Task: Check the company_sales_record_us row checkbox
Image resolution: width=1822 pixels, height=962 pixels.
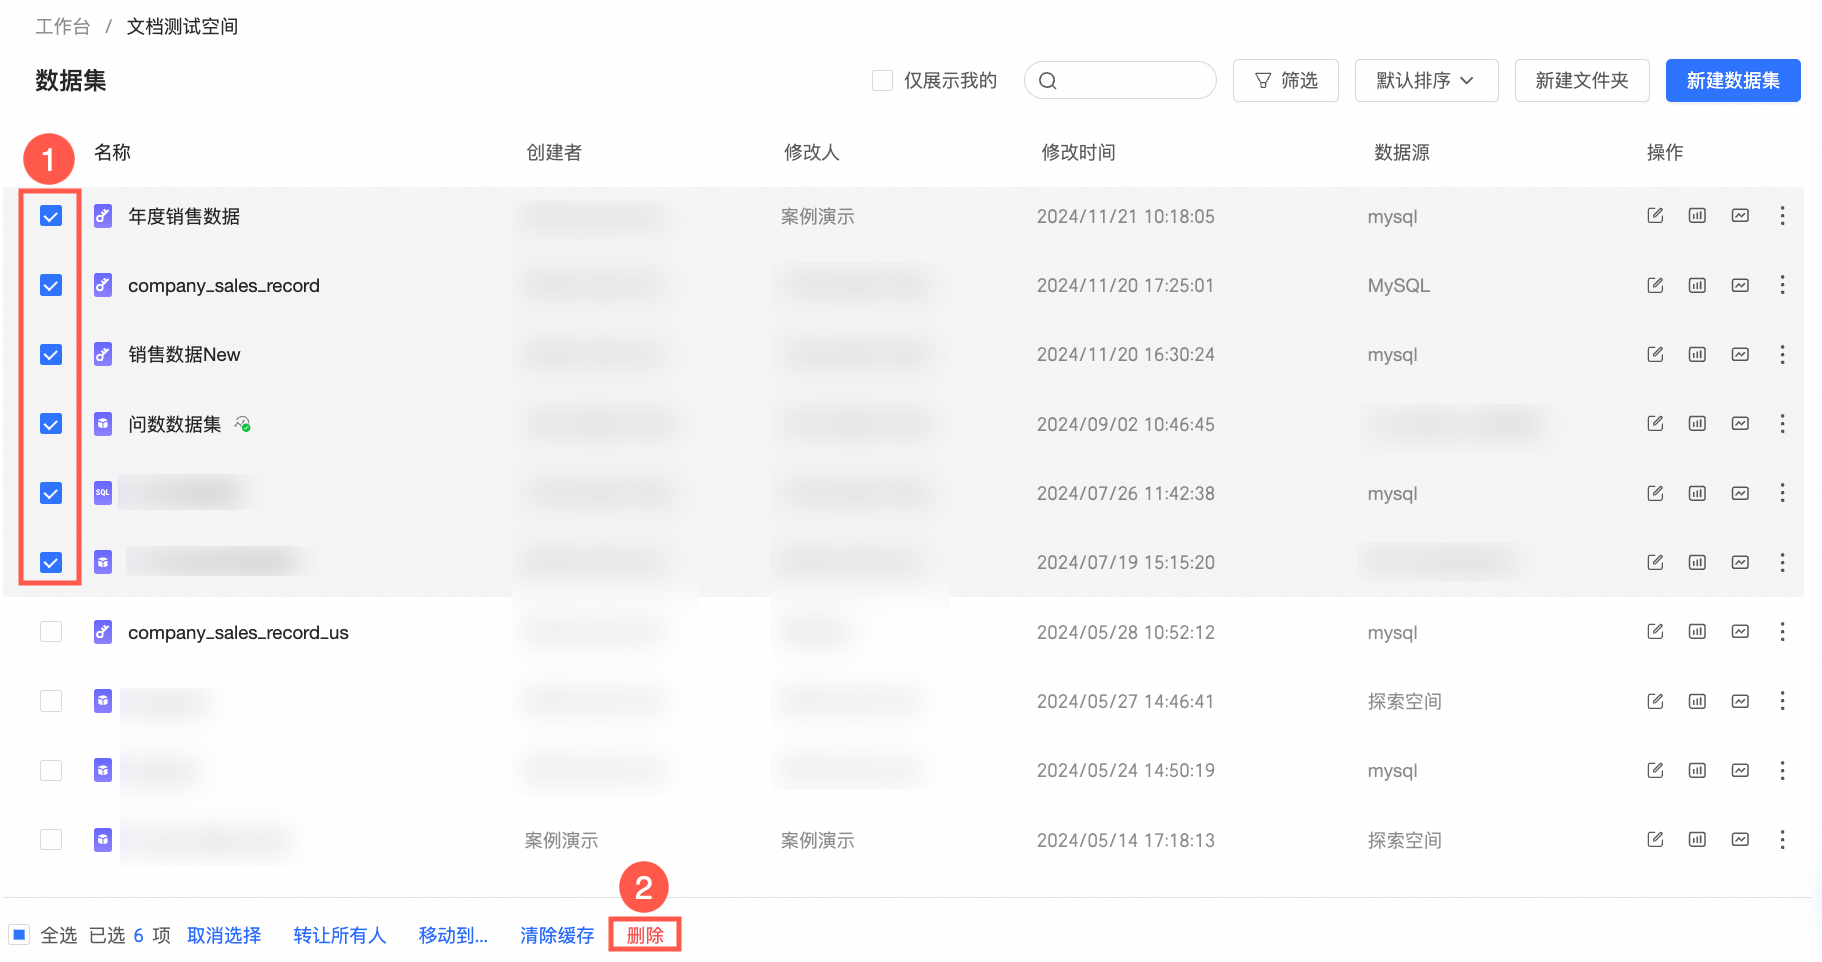Action: pos(51,632)
